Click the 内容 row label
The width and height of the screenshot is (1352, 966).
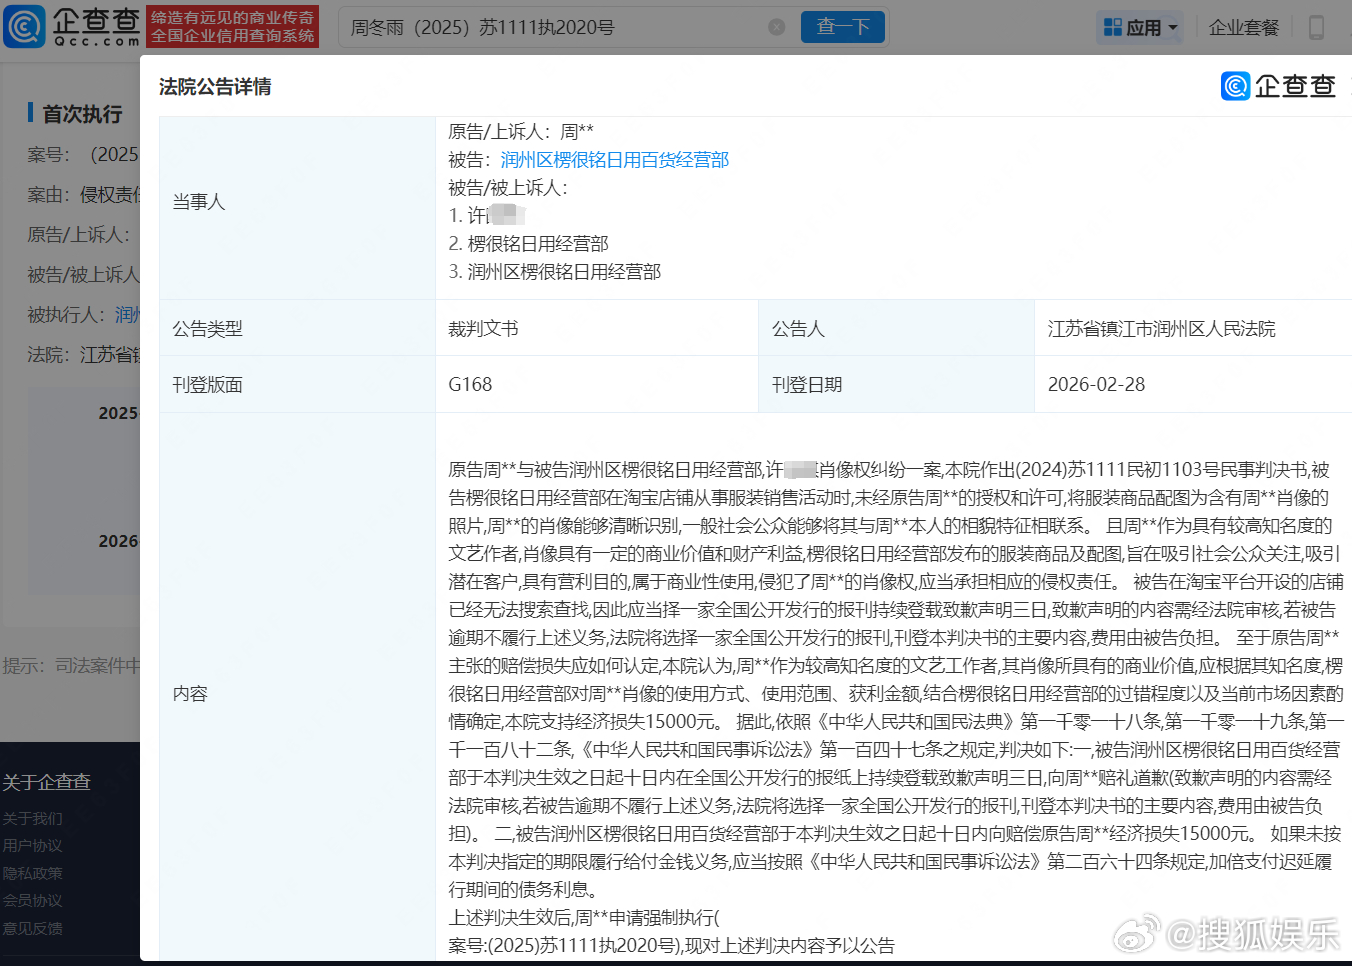coord(190,694)
